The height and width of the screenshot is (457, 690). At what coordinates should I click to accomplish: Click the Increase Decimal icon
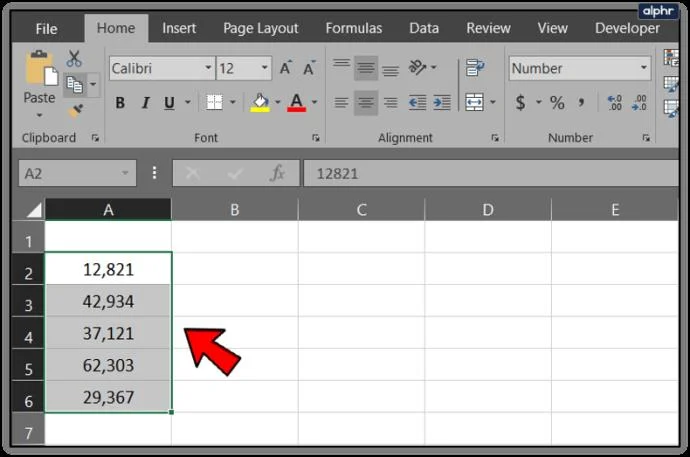coord(614,102)
